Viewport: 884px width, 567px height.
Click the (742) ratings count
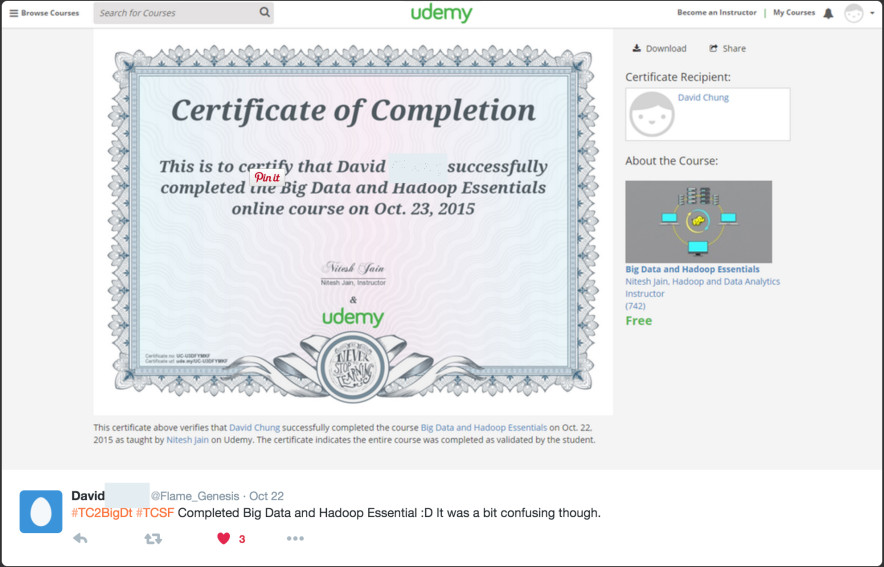pyautogui.click(x=635, y=306)
